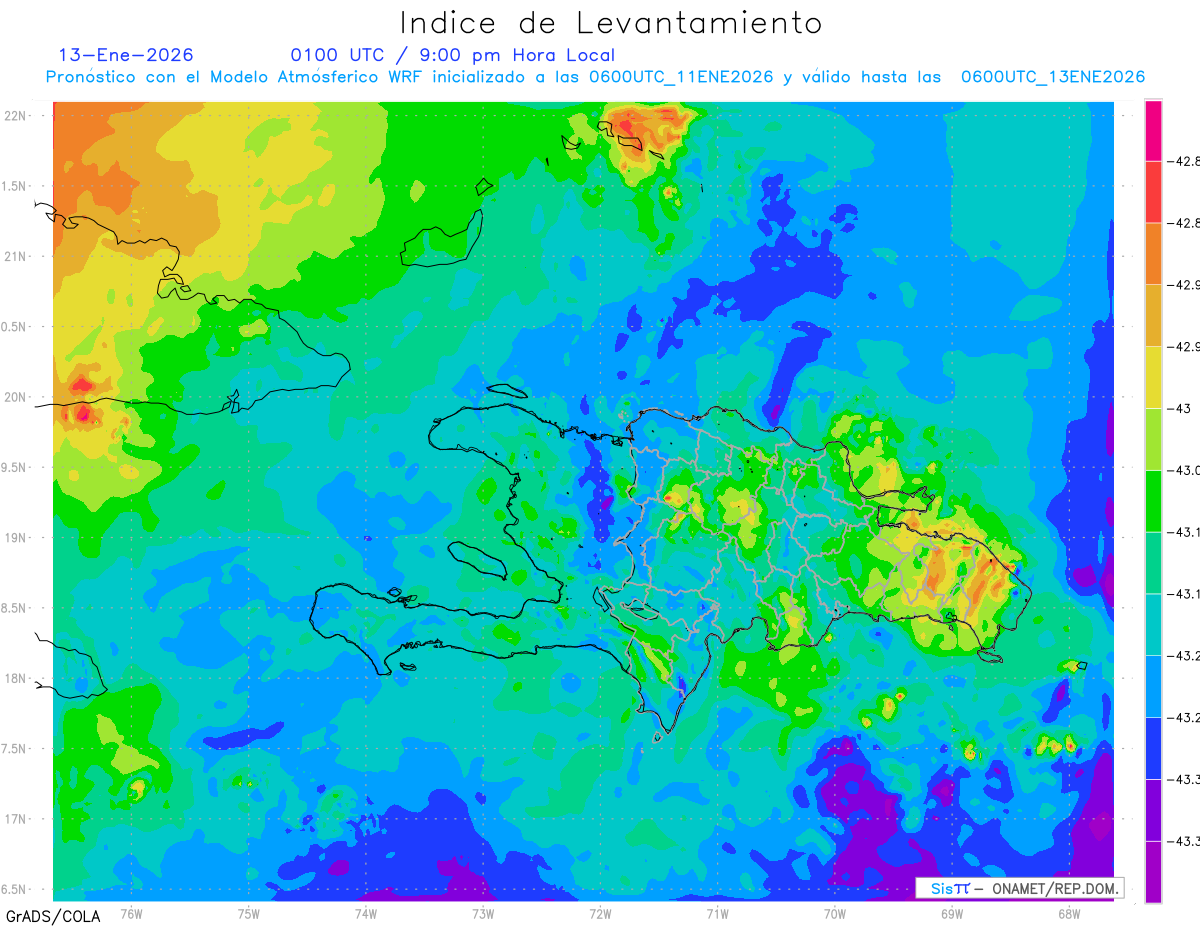Click the 'SisTT - ONAMET/REP.DOM.' label box

pos(1020,888)
